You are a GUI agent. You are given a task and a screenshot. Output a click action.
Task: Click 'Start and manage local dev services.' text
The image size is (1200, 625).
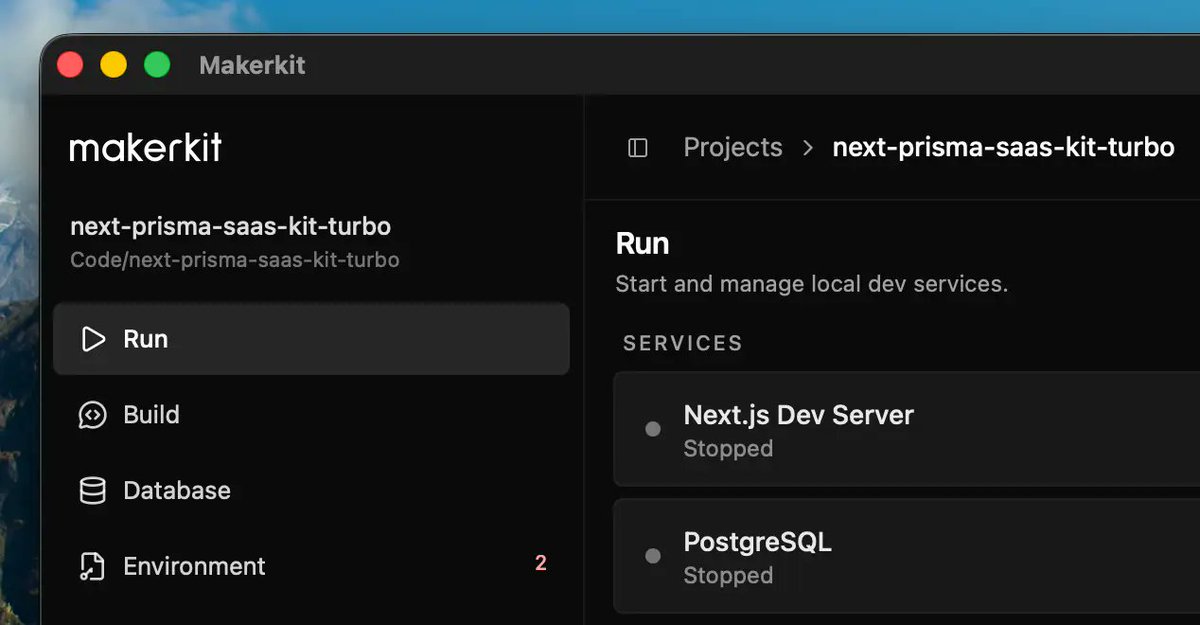click(812, 284)
